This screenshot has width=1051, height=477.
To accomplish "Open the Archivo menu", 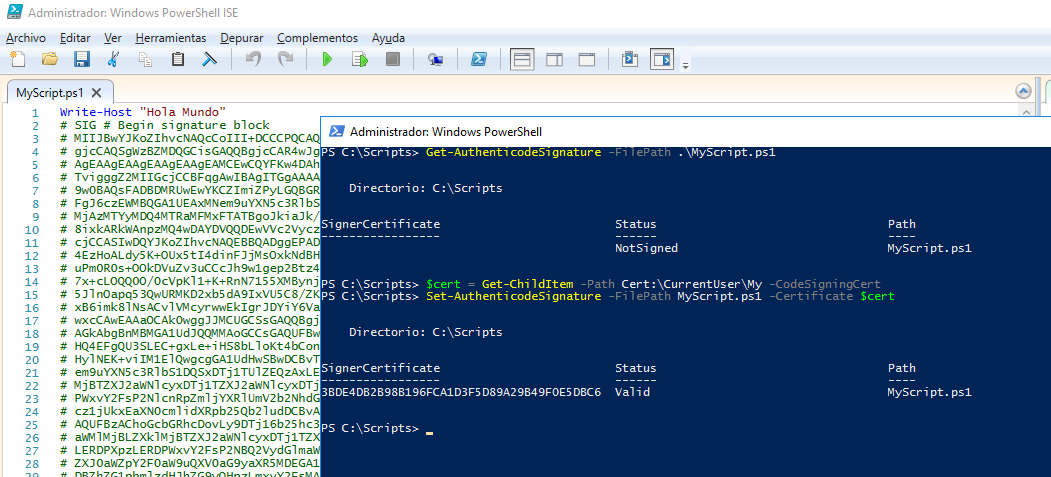I will click(x=25, y=38).
